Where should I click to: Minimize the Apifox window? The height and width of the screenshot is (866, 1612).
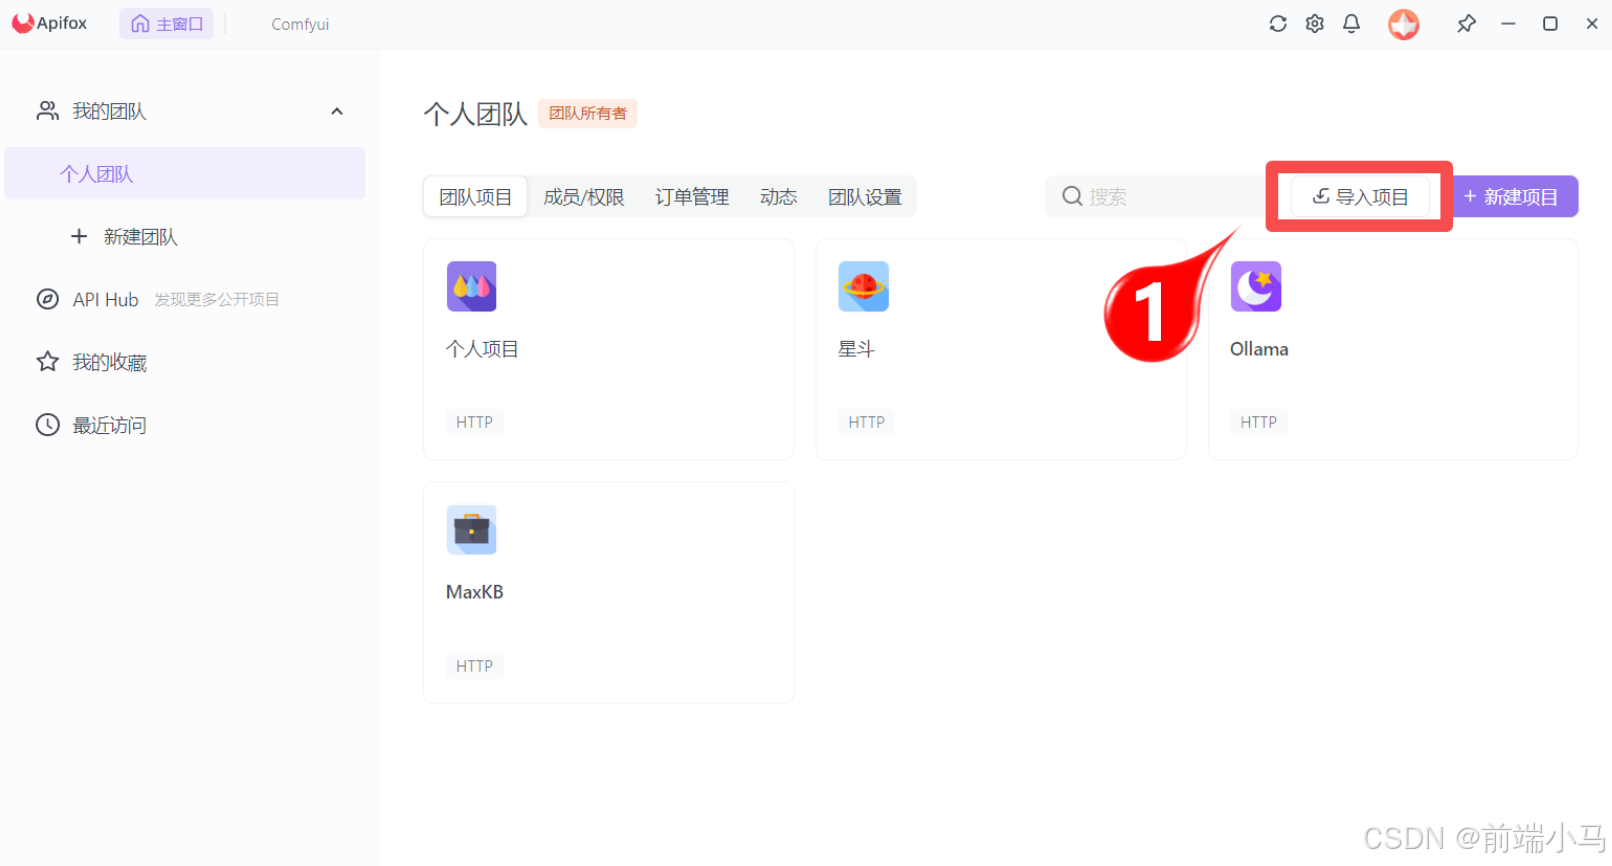pyautogui.click(x=1508, y=23)
